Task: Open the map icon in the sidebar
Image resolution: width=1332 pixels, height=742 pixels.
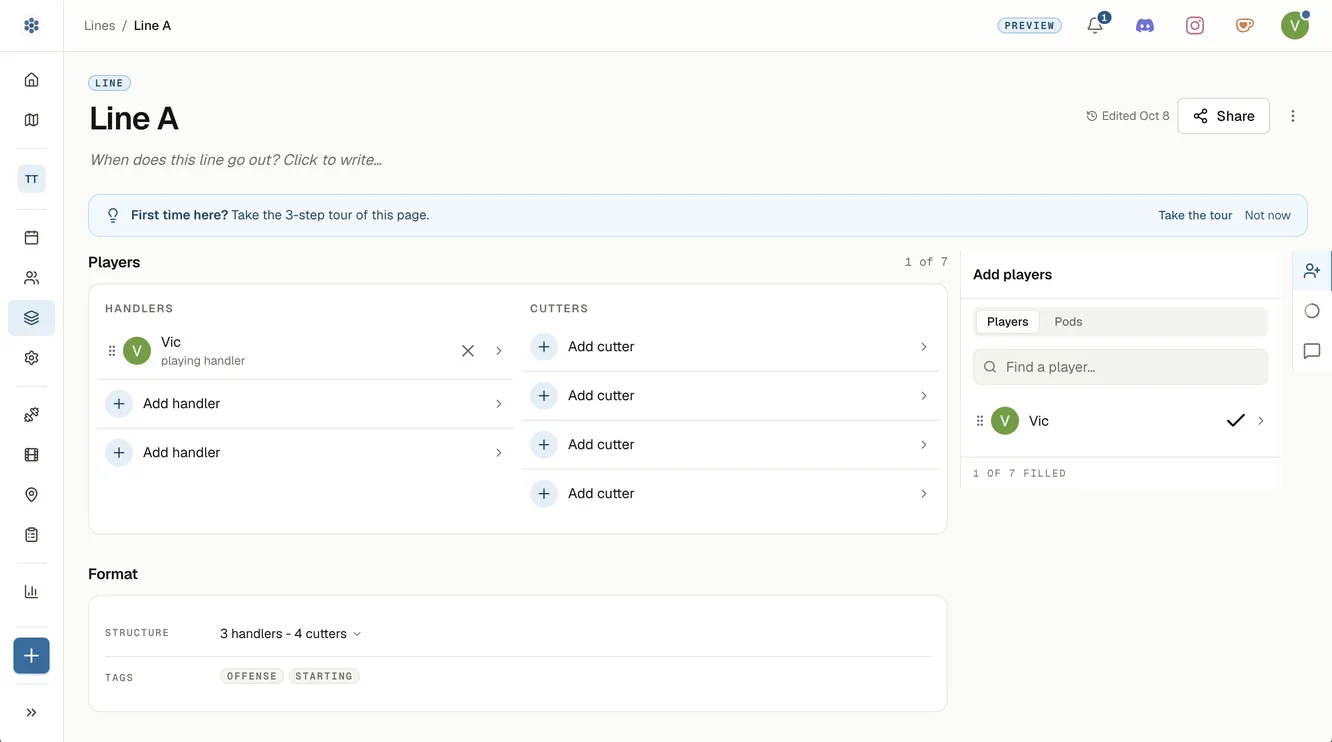Action: [x=31, y=120]
